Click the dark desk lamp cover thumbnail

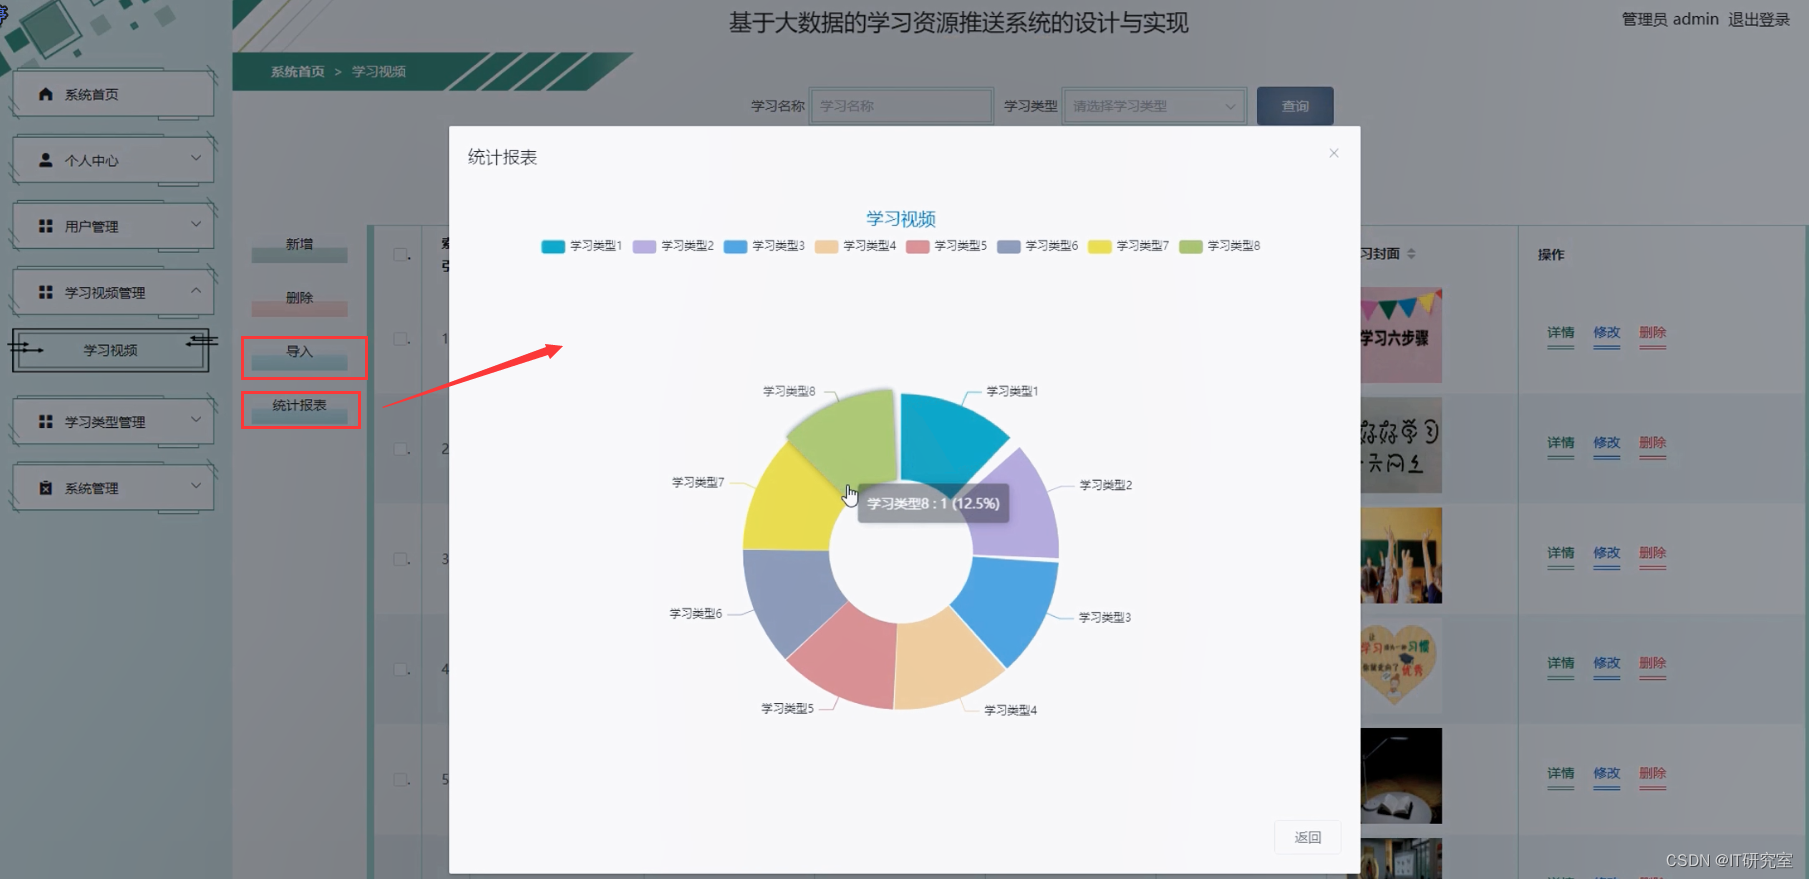point(1401,775)
